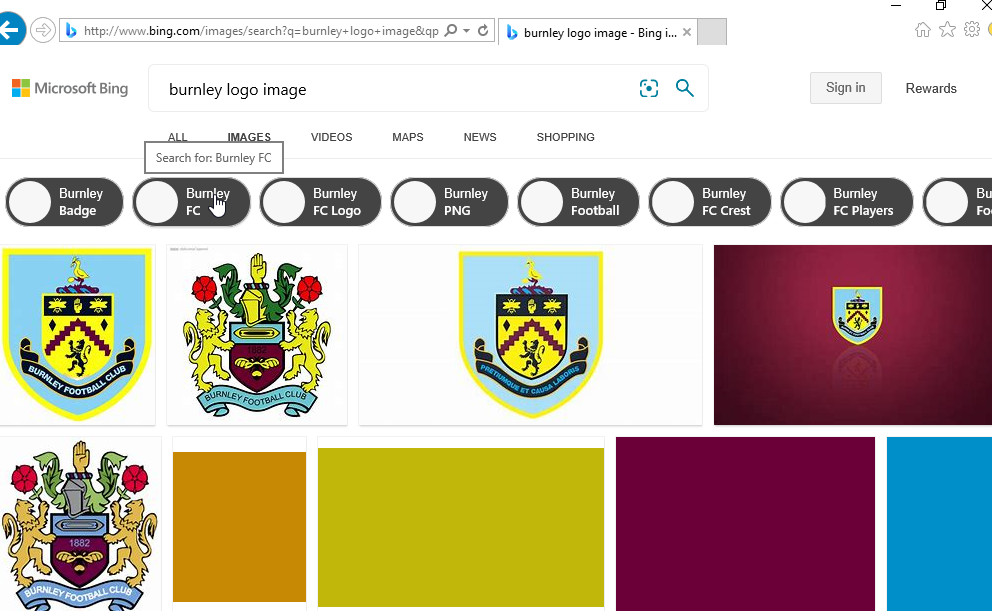Open the Rewards link
The image size is (992, 611).
[x=931, y=89]
